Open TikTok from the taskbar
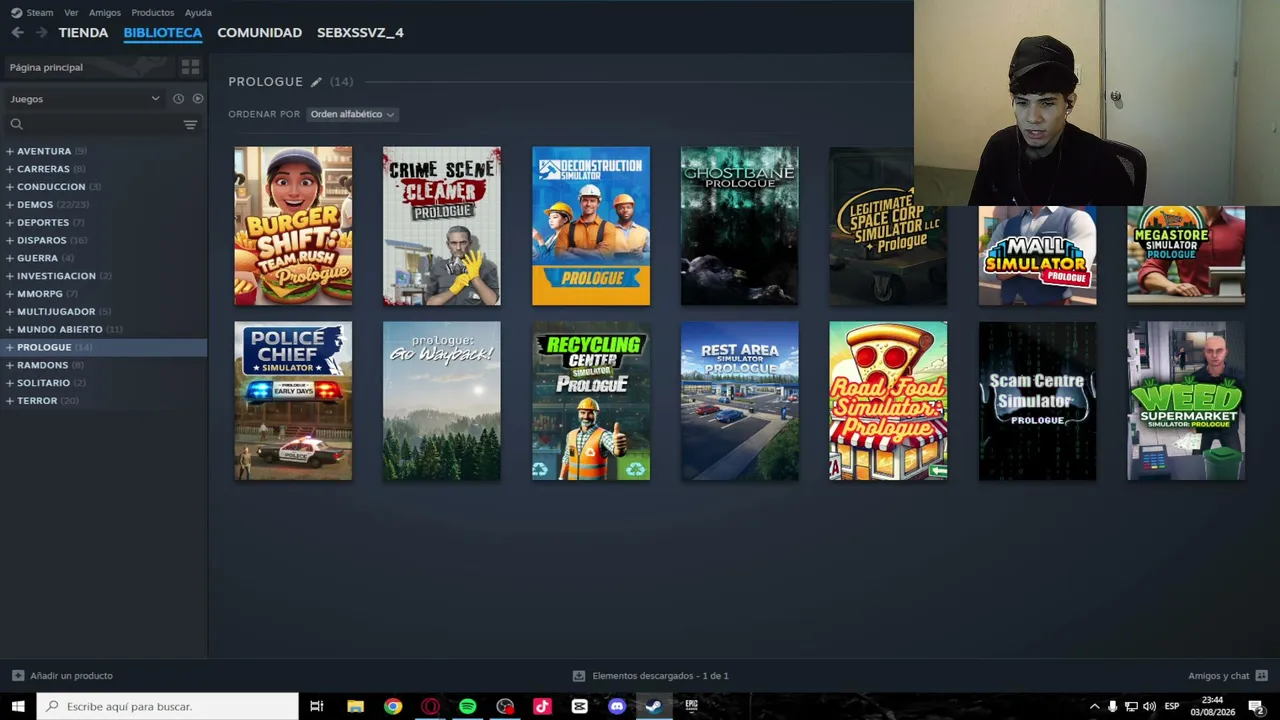Screen dimensions: 1280x720 coord(542,706)
